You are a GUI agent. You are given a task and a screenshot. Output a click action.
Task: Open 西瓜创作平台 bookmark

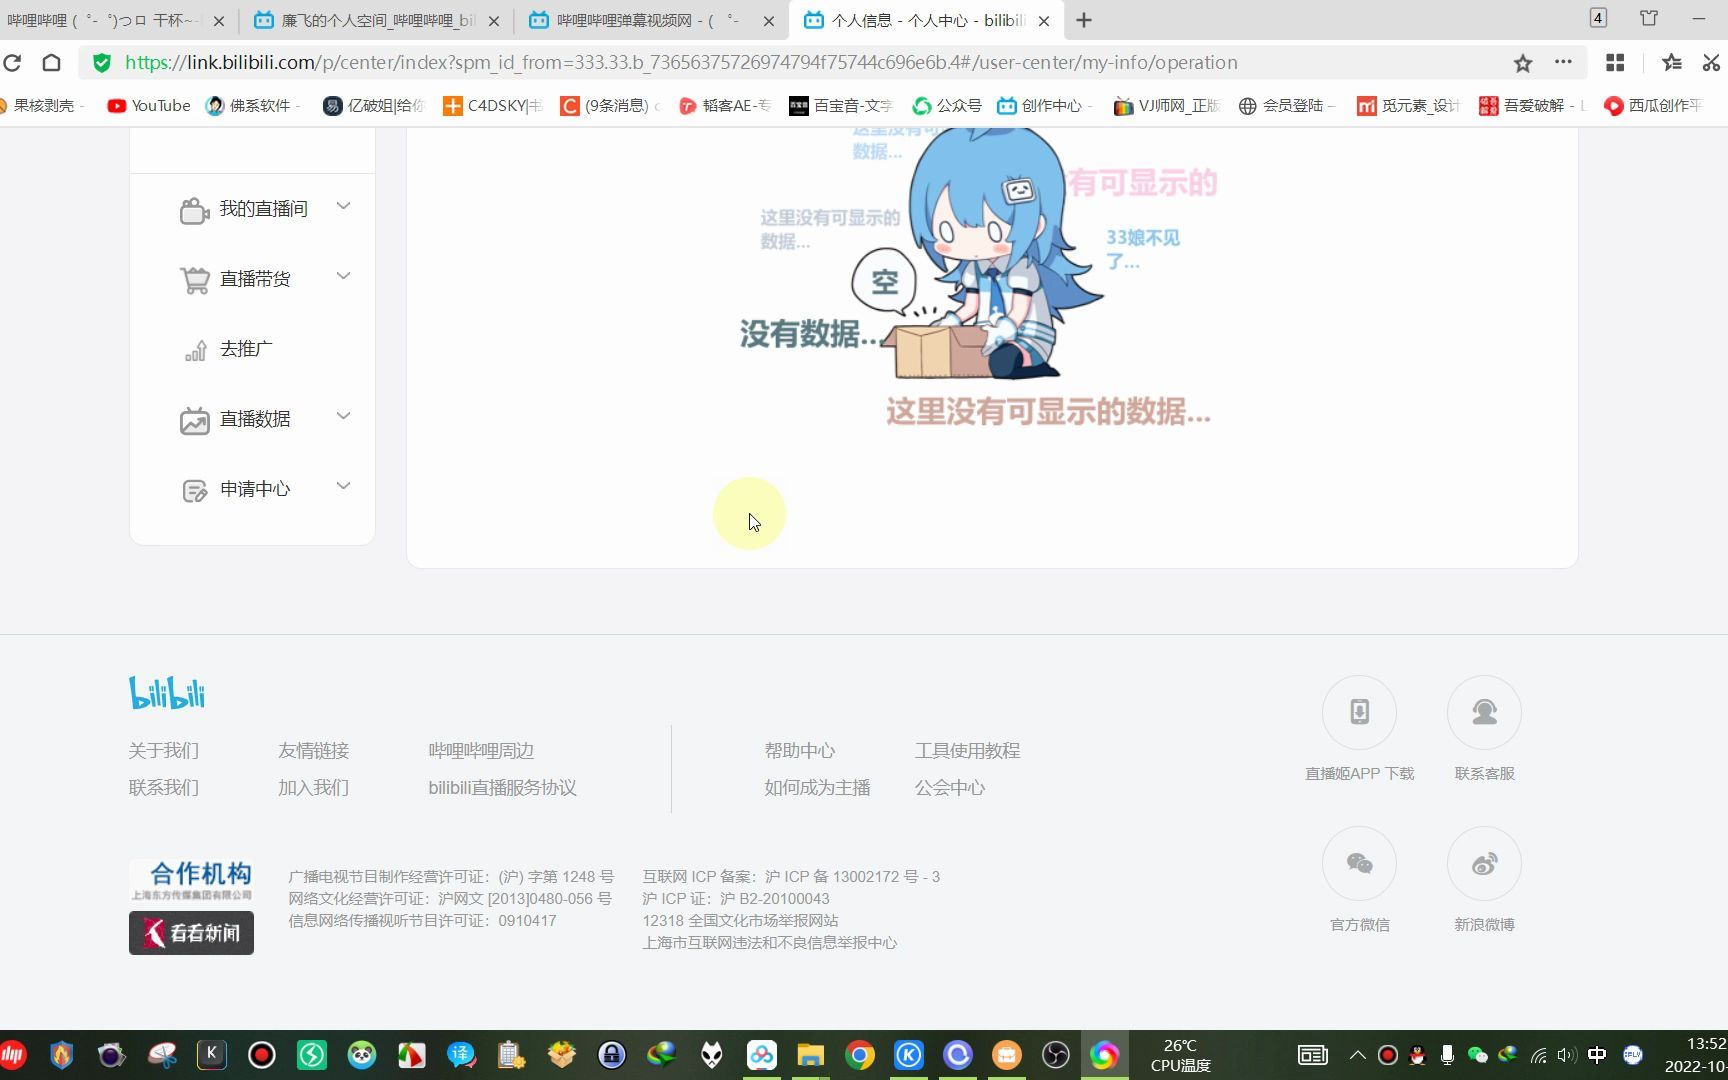(1652, 105)
